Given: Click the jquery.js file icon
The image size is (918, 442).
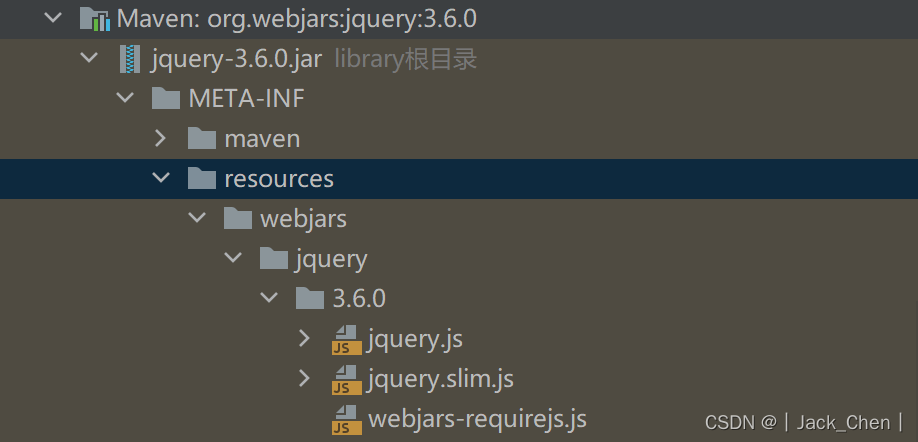Looking at the screenshot, I should (347, 340).
